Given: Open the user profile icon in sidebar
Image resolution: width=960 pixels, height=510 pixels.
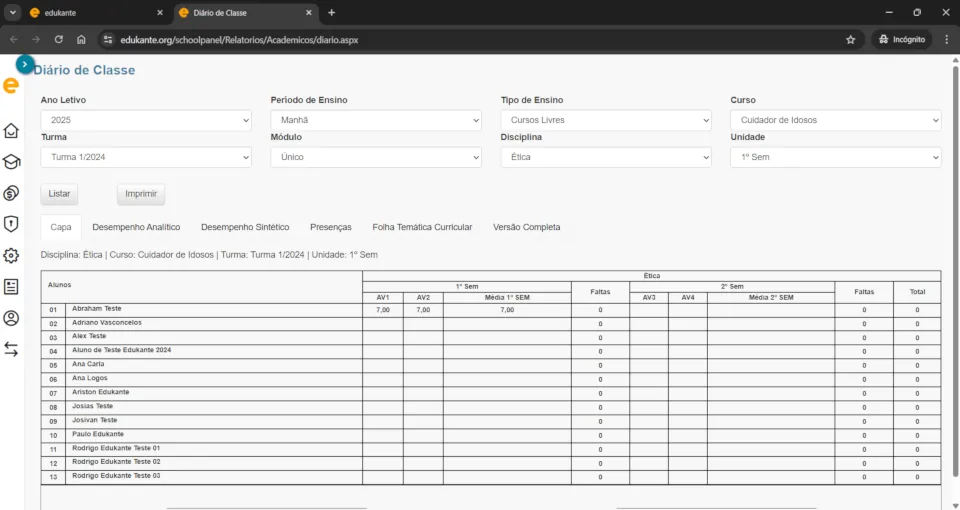Looking at the screenshot, I should (11, 318).
